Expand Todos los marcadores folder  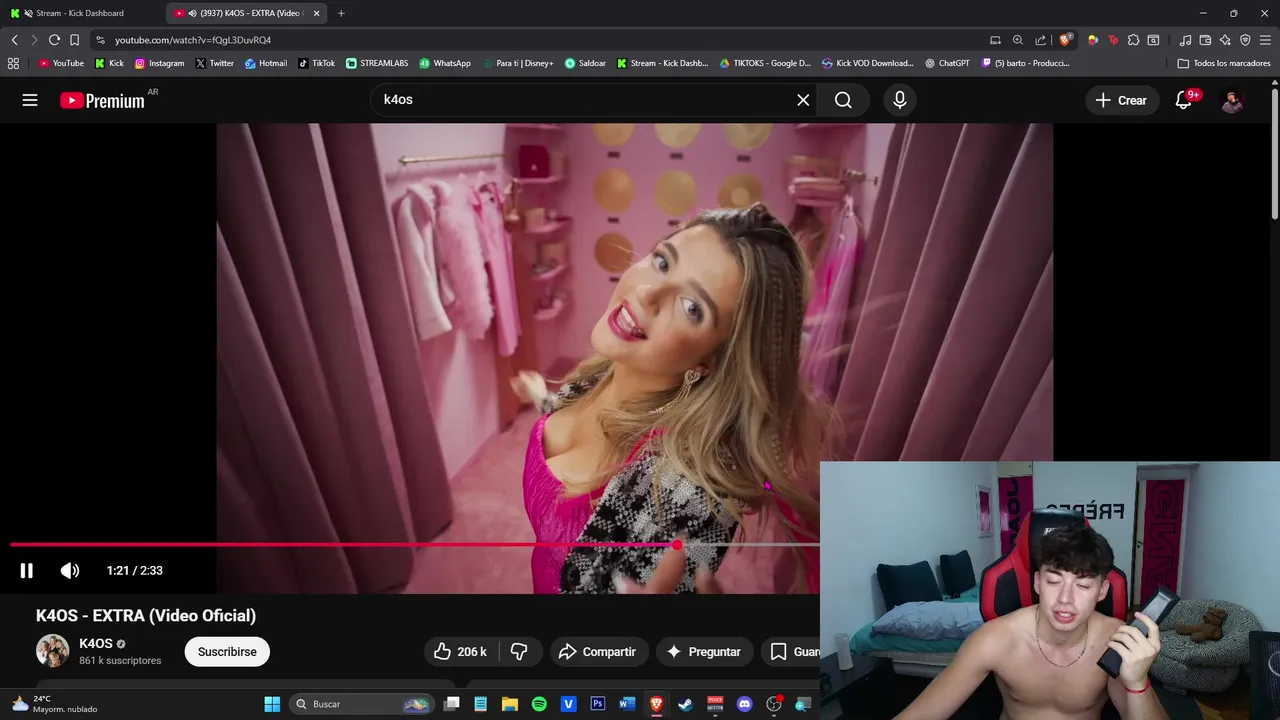1224,63
